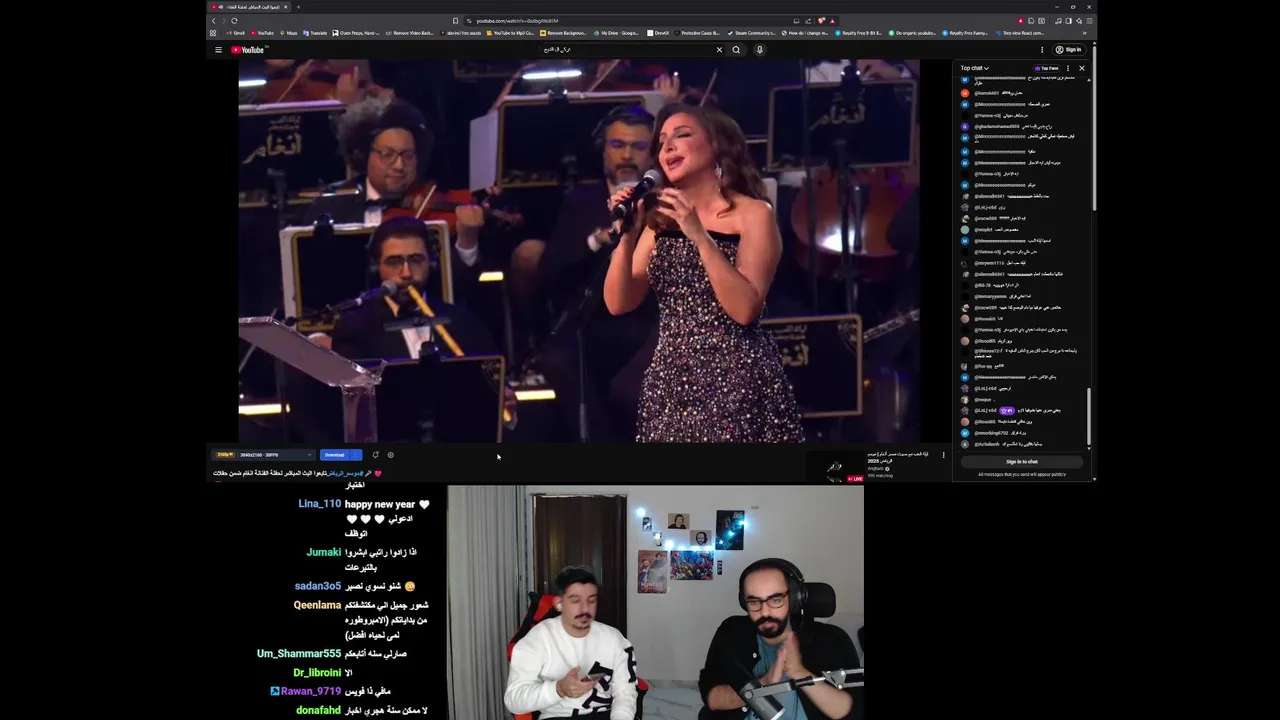Expand the Download button arrow
Image resolution: width=1280 pixels, height=720 pixels.
(x=356, y=455)
